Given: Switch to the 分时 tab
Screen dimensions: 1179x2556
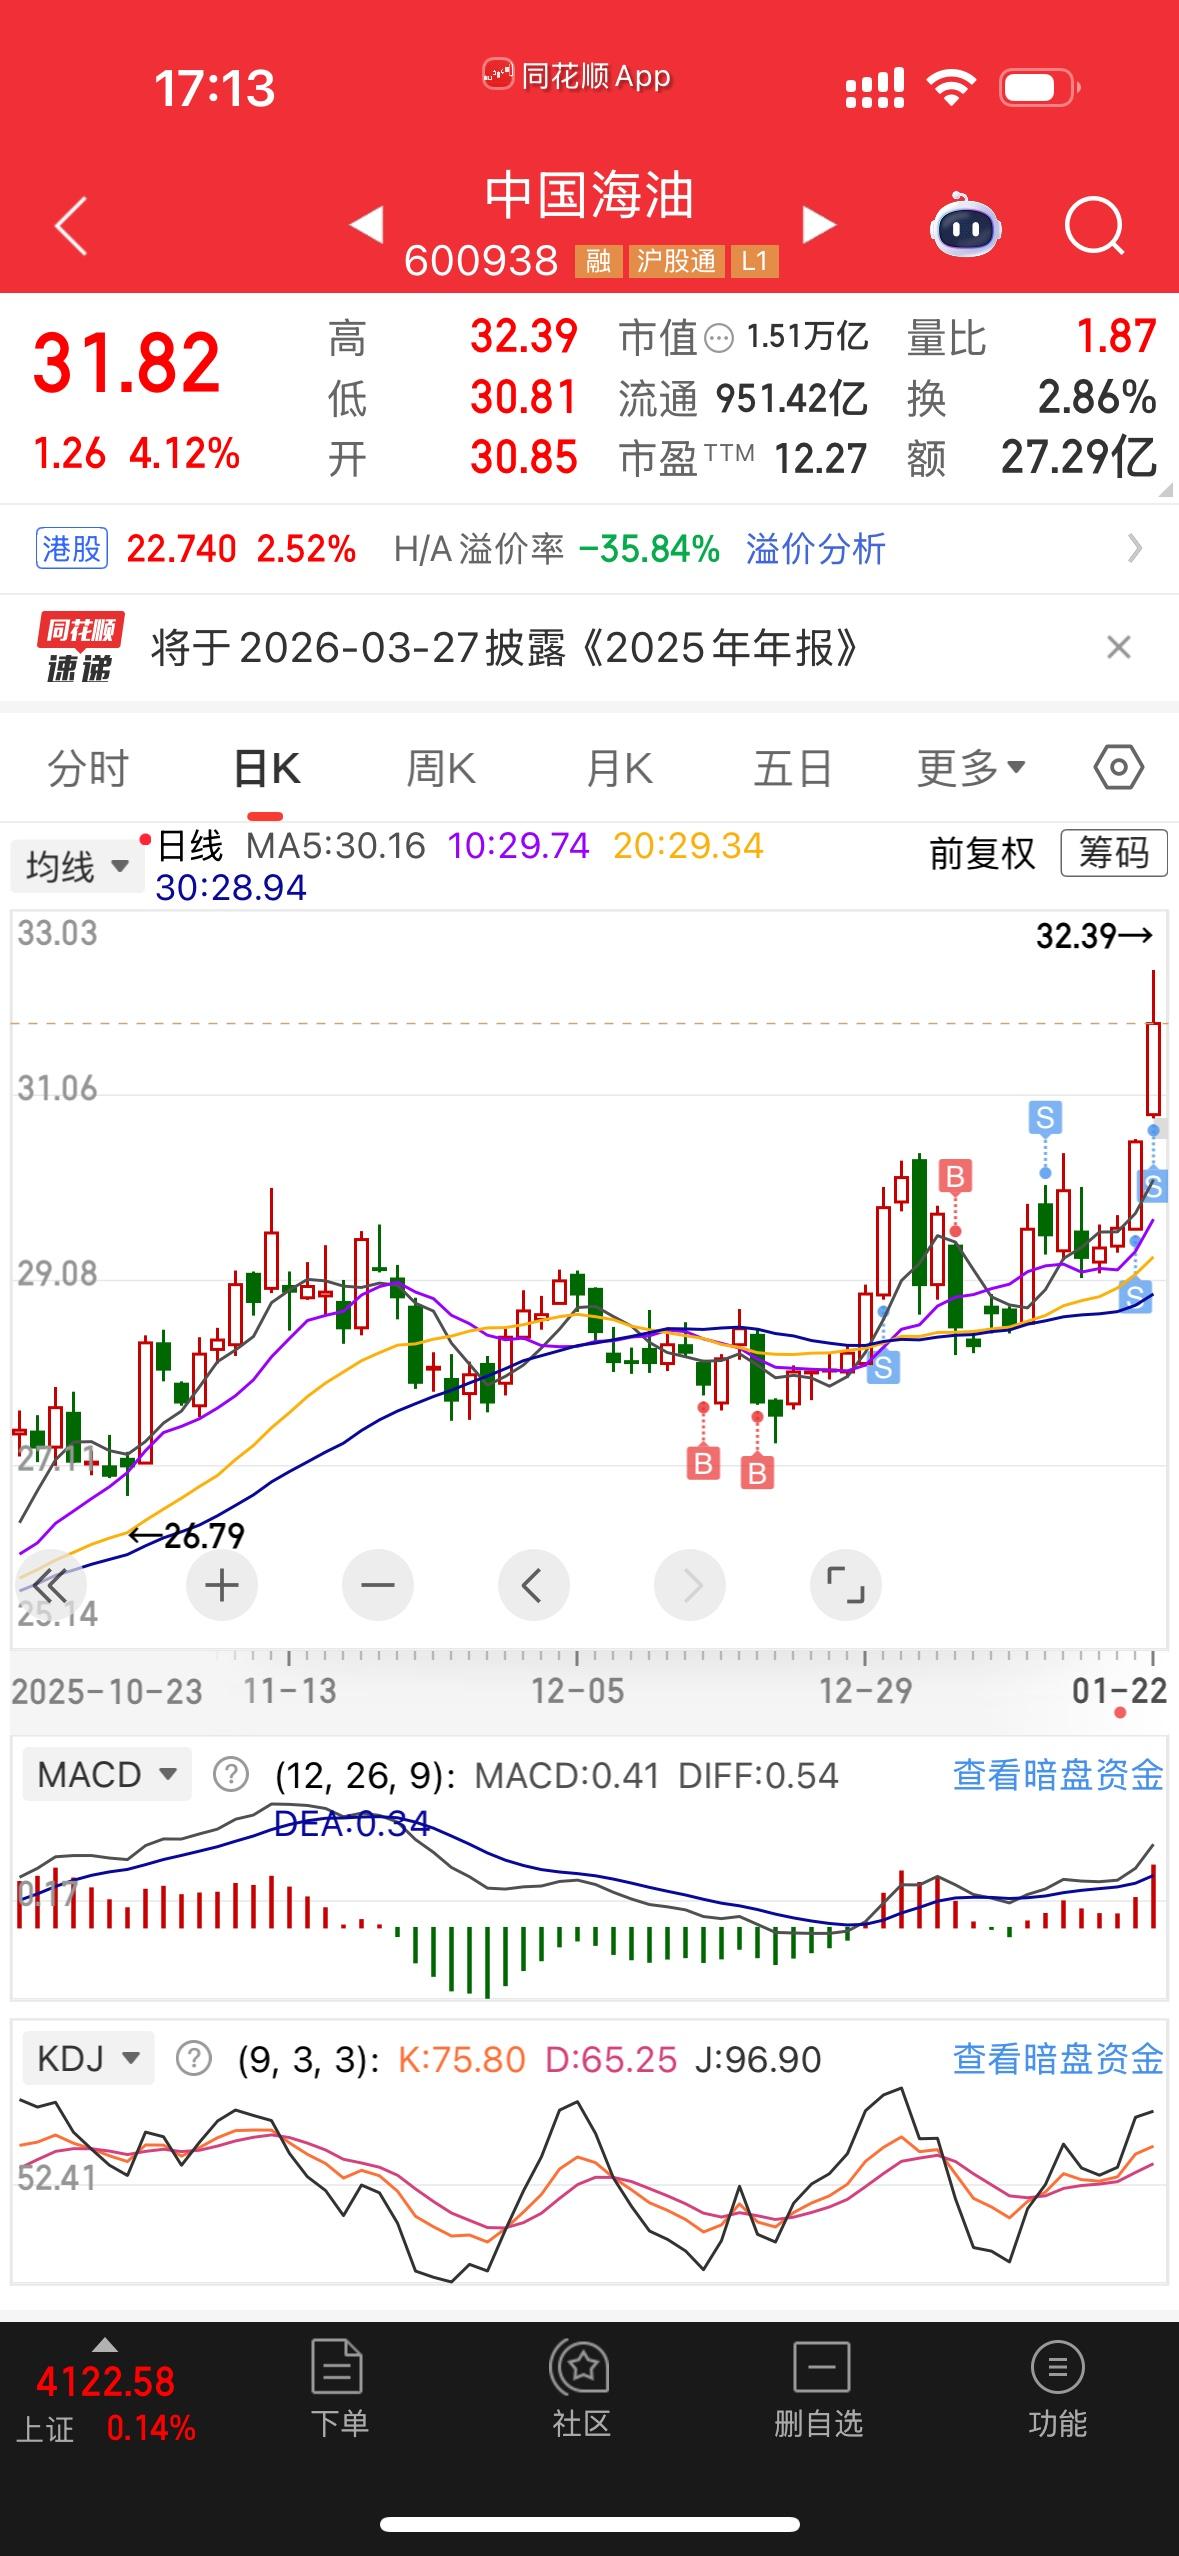Looking at the screenshot, I should point(88,768).
